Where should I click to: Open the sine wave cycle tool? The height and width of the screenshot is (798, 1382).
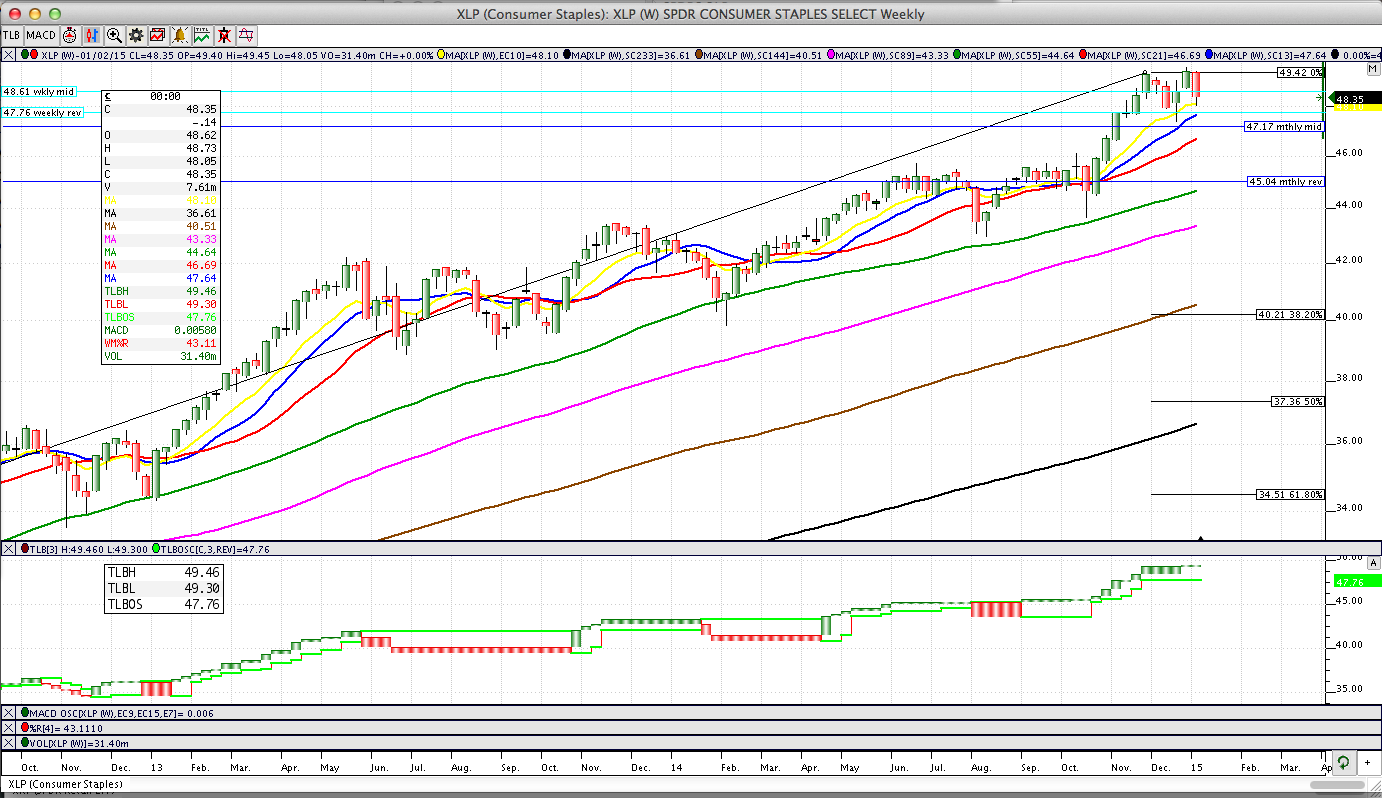pyautogui.click(x=246, y=35)
